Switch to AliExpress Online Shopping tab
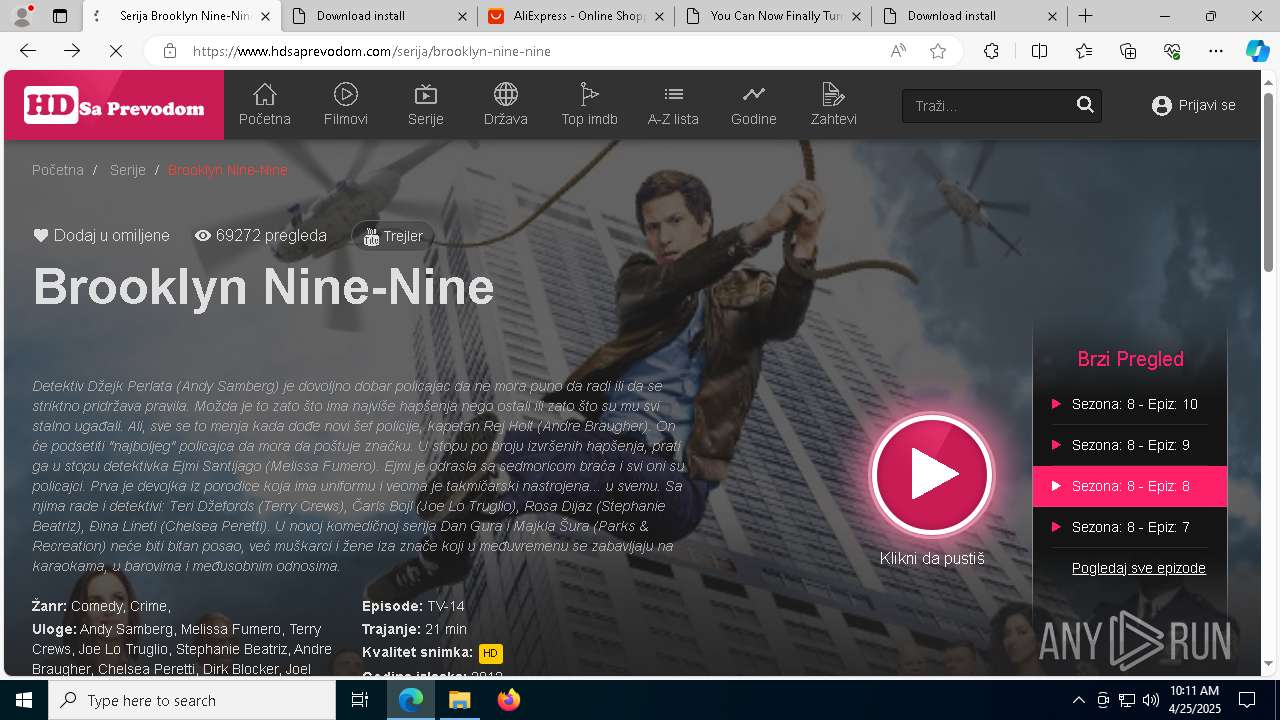Screen dimensions: 1280x720 pyautogui.click(x=576, y=16)
